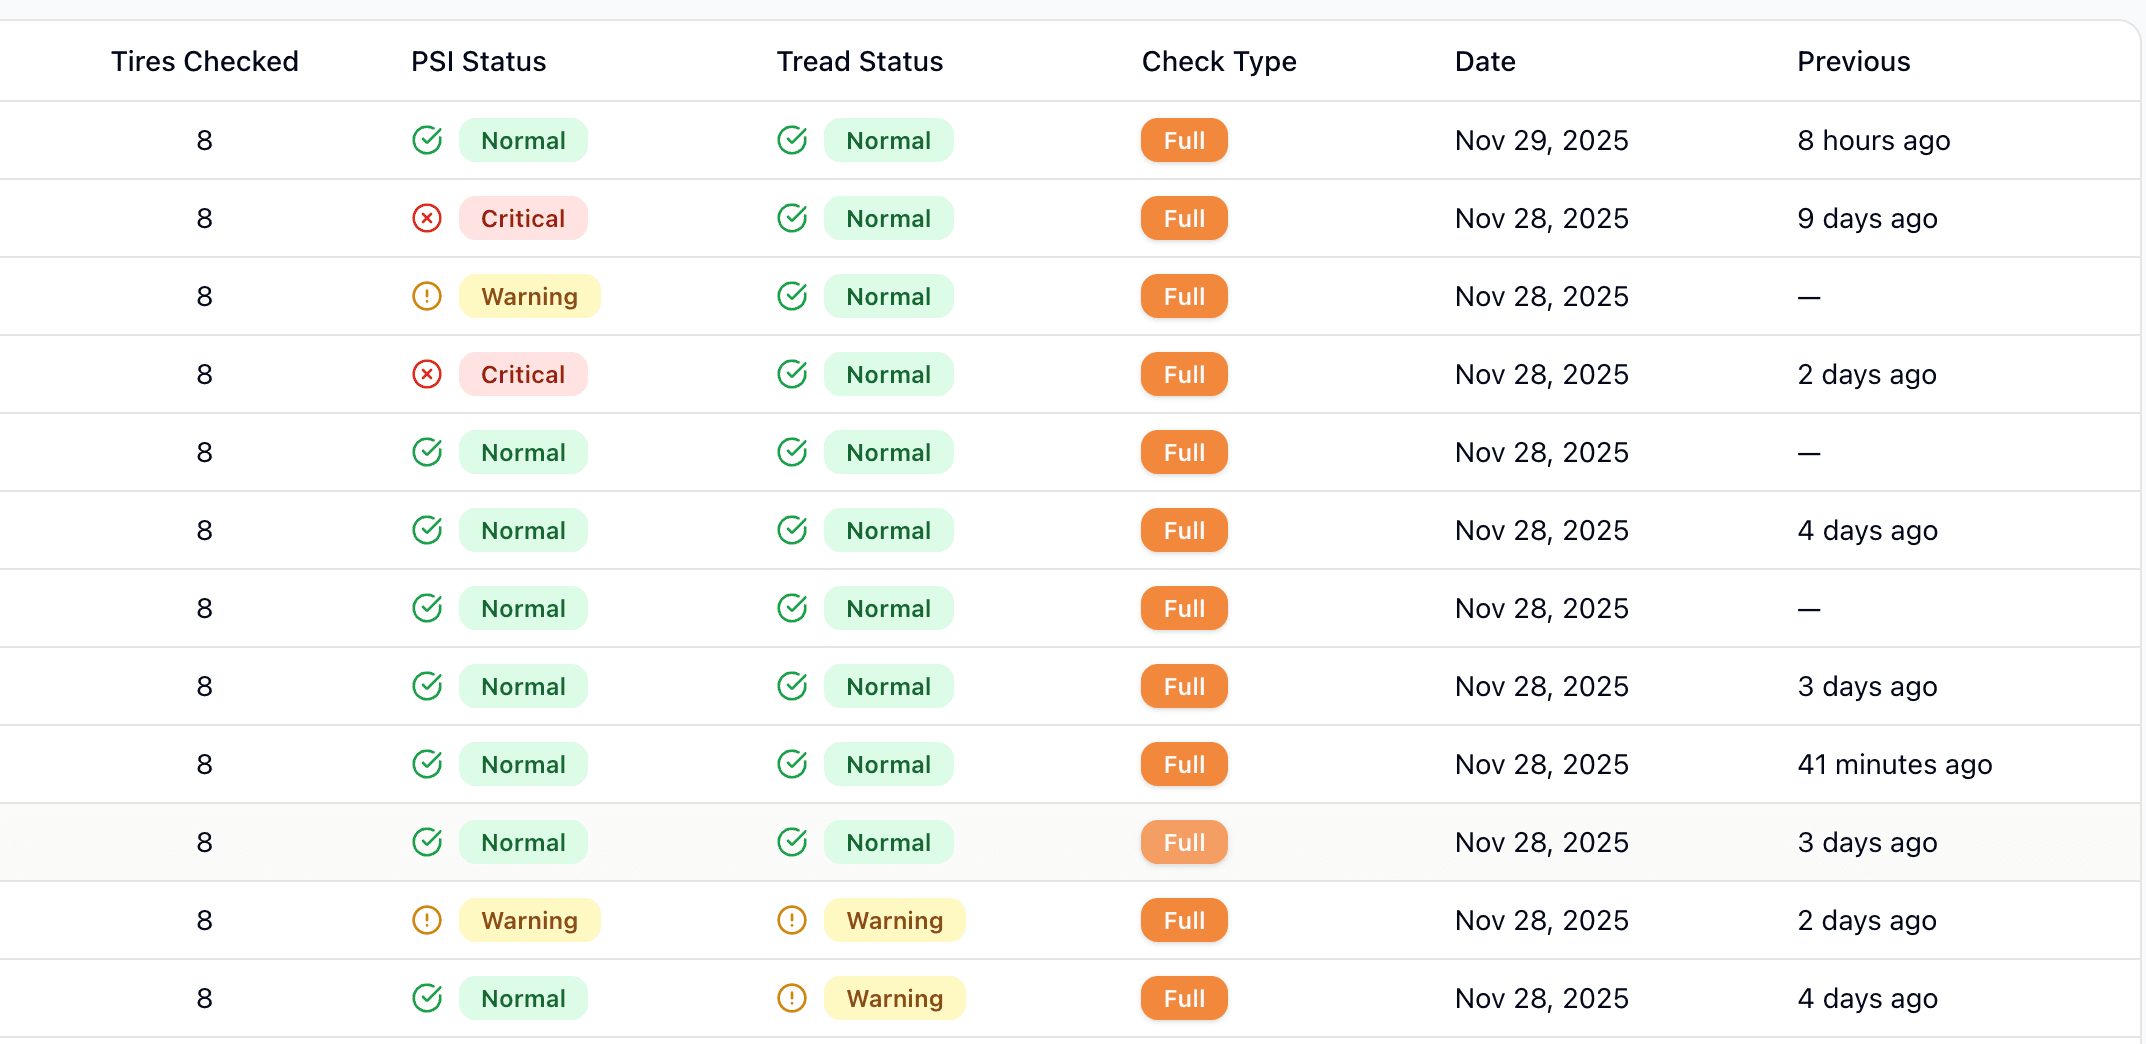Click the highlighted Full badge in hovered row

[x=1184, y=842]
